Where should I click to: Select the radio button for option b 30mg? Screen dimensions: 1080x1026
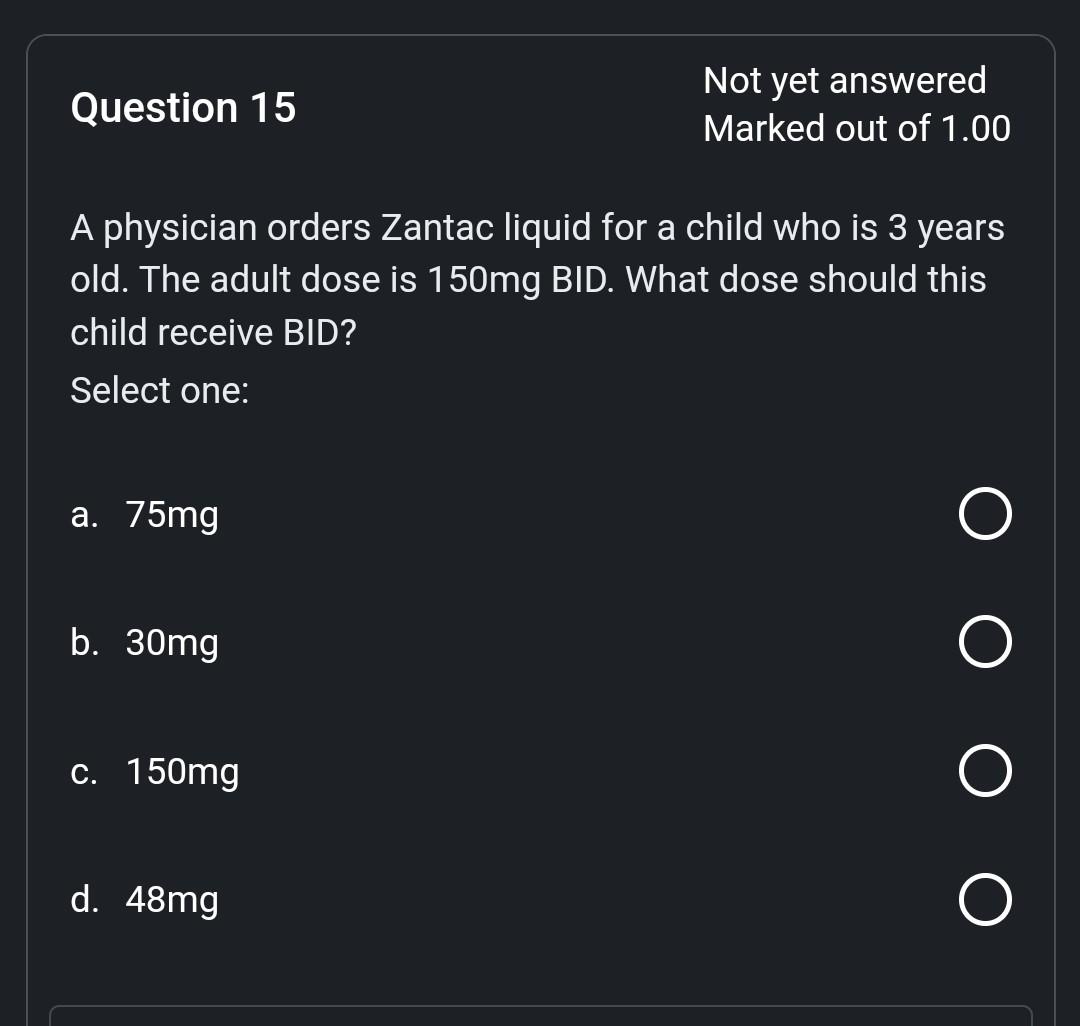pos(984,642)
